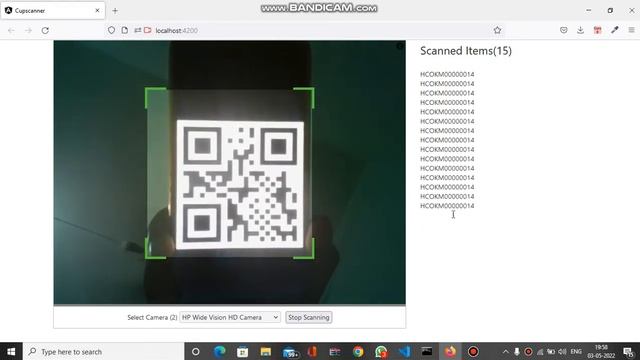Open the site permissions icon in address bar
The image size is (640, 360).
coord(138,30)
